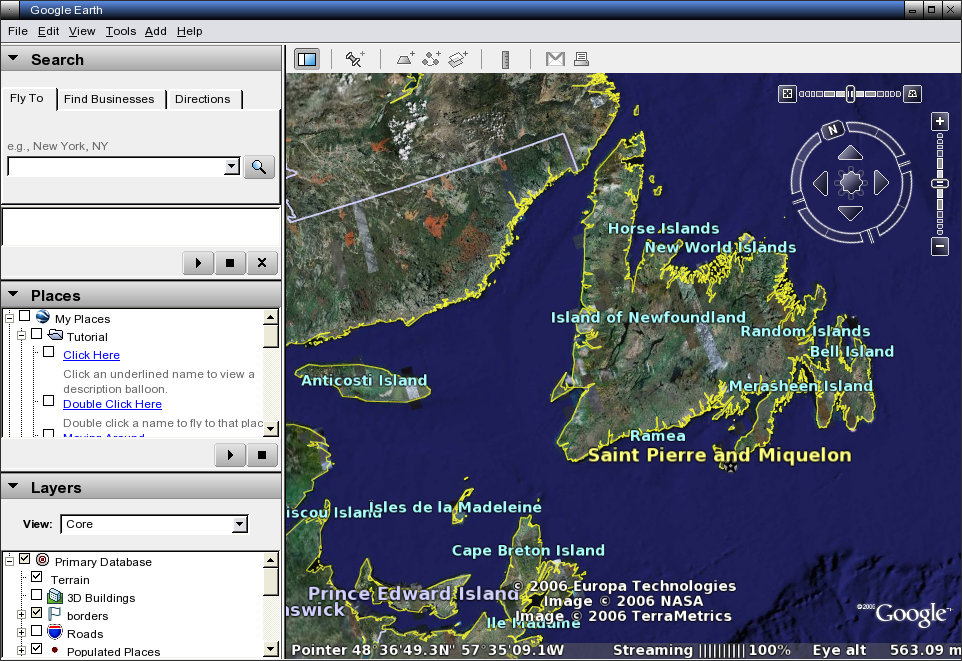Screen dimensions: 962x661
Task: Collapse the Search panel header triangle
Action: pyautogui.click(x=13, y=58)
